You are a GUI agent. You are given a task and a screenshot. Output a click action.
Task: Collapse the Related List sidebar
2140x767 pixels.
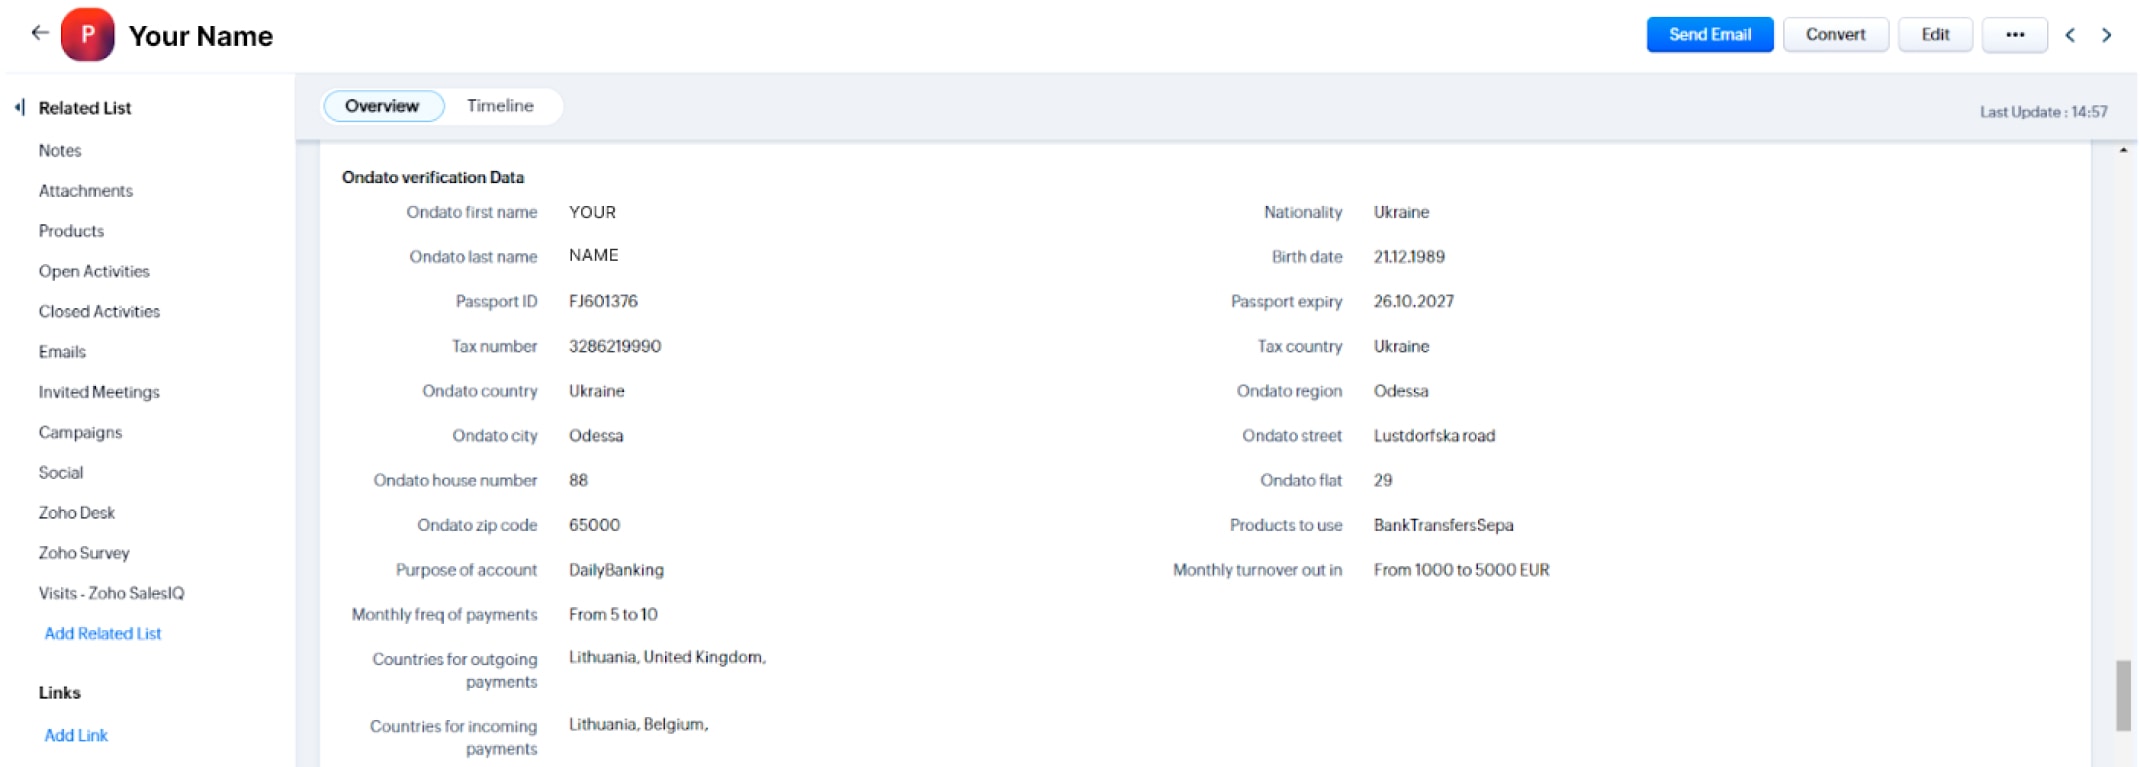(x=20, y=108)
